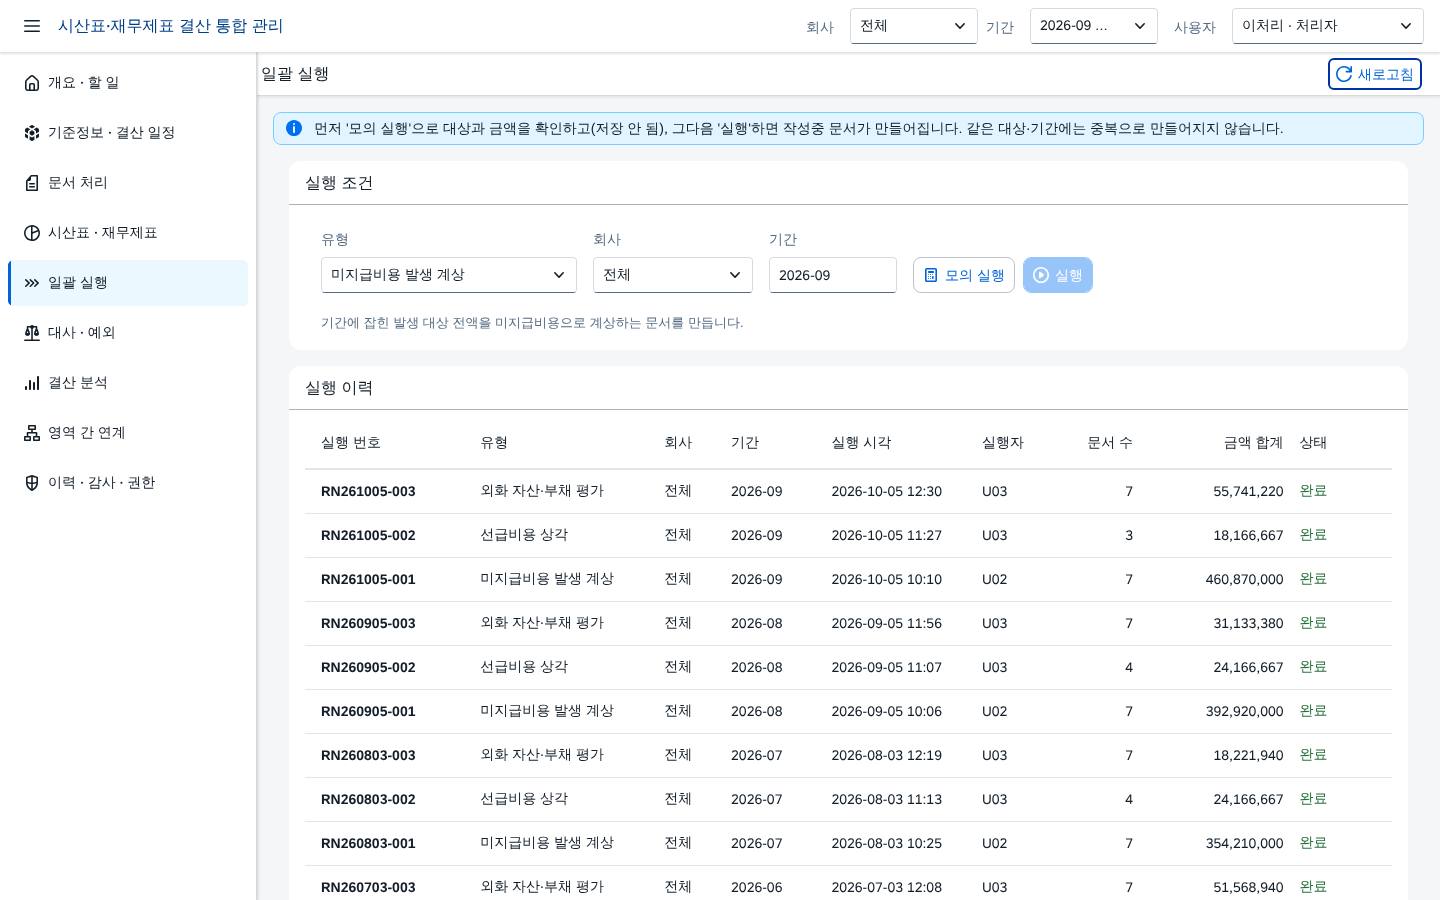Click the 기간 input field showing 2026-09
This screenshot has width=1440, height=900.
pos(833,275)
